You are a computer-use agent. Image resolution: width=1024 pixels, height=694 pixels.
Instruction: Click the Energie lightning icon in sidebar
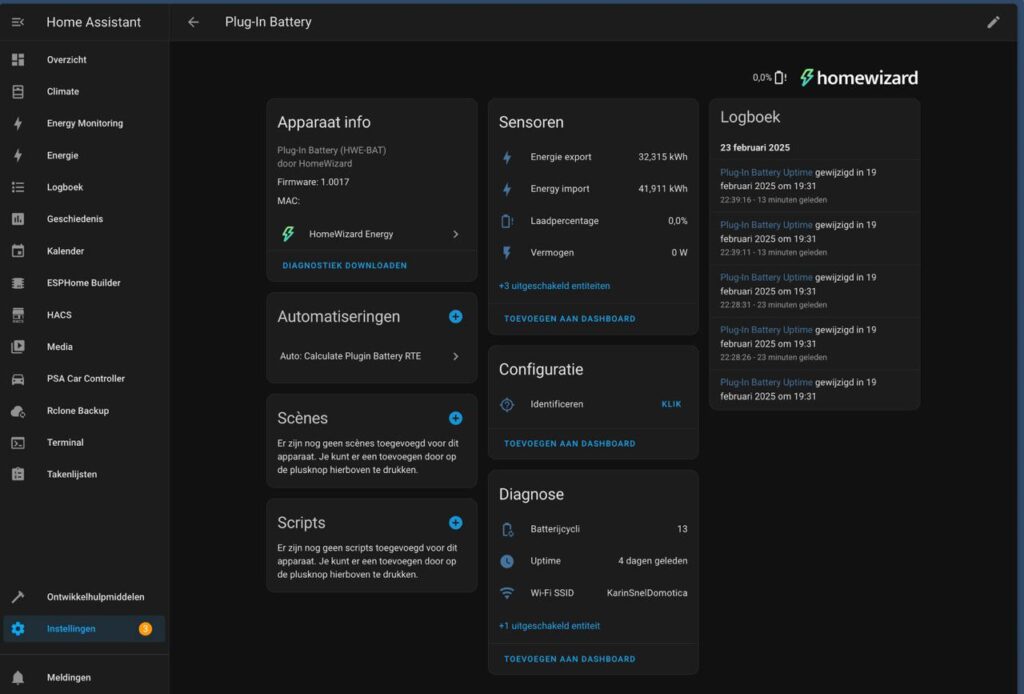18,155
